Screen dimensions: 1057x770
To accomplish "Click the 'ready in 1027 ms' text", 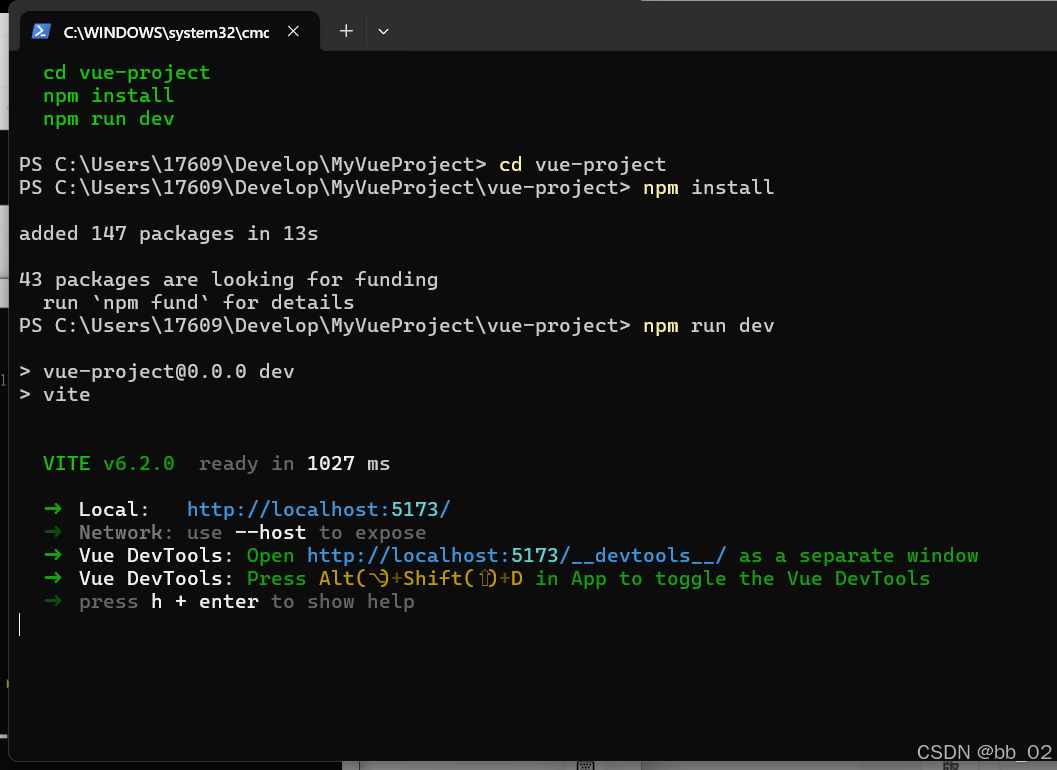I will coord(294,463).
